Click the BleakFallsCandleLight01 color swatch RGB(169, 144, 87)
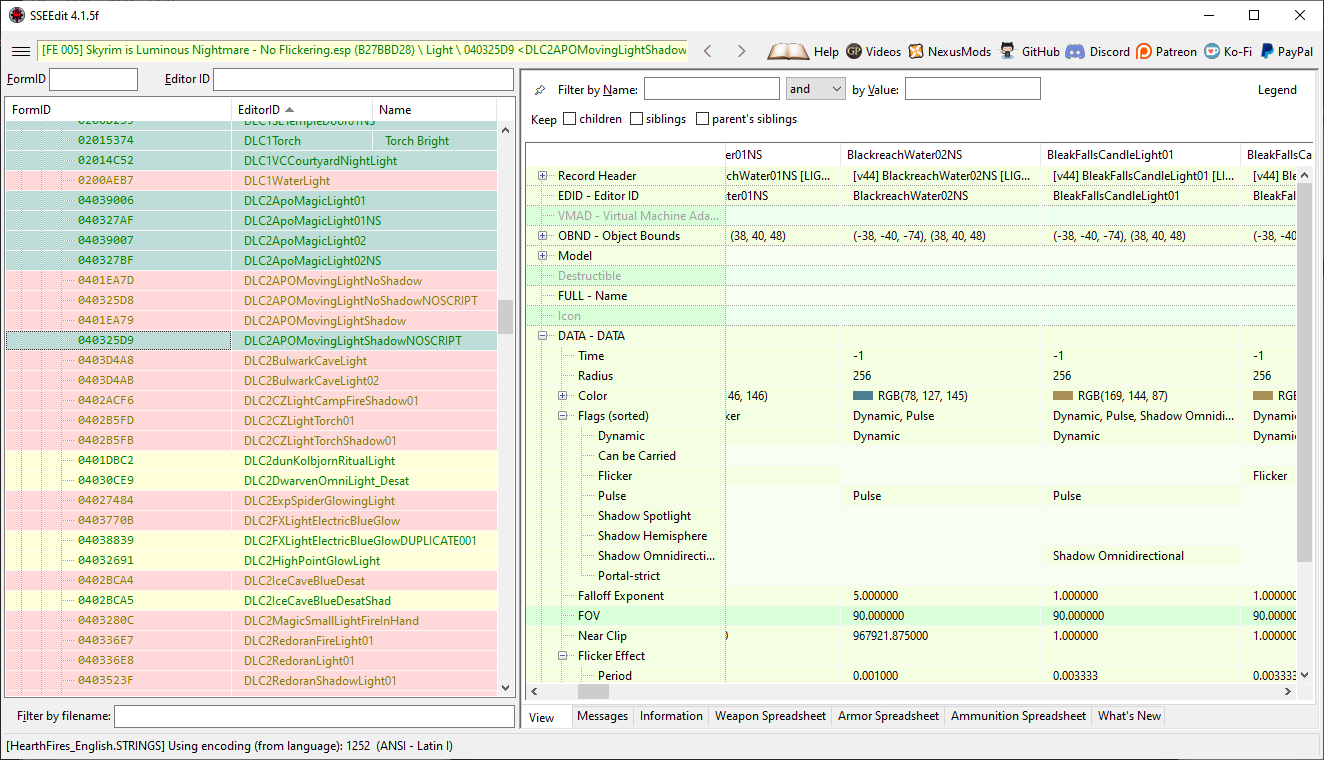 (1063, 396)
